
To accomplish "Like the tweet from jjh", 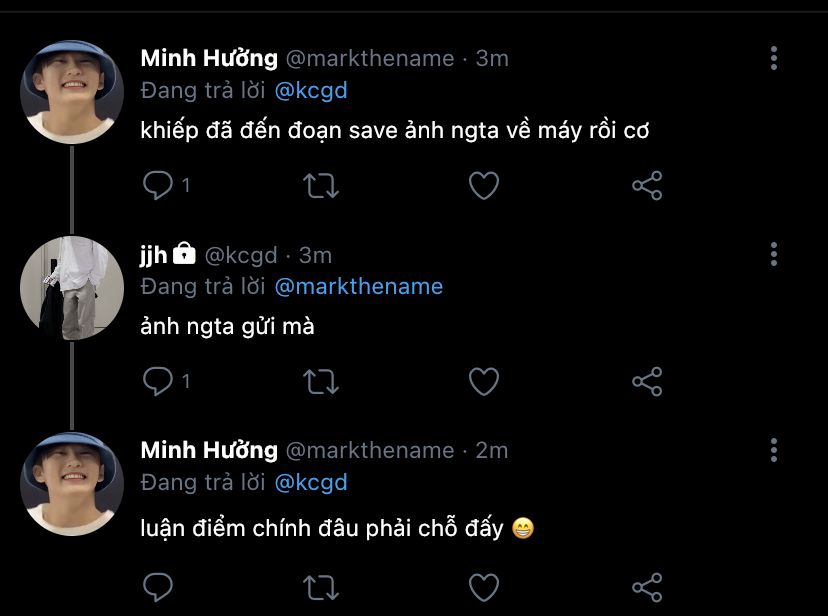I will (x=484, y=381).
